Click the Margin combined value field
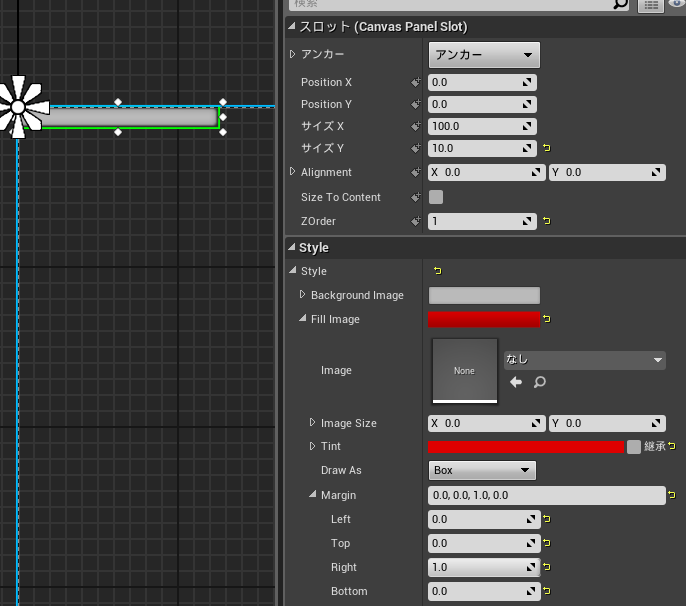The width and height of the screenshot is (686, 606). click(x=546, y=495)
